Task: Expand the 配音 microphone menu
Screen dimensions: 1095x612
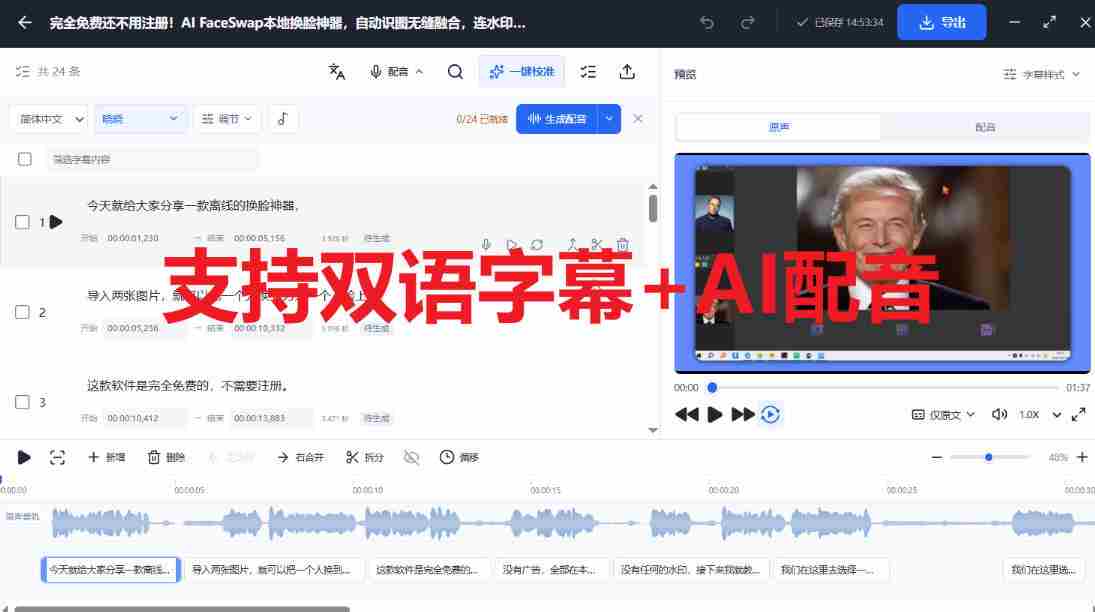Action: pos(396,71)
